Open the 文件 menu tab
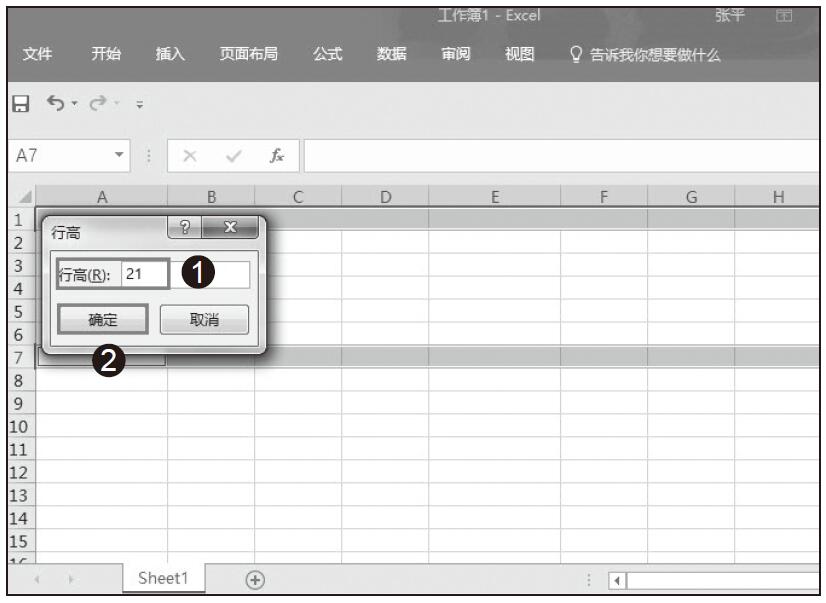The image size is (826, 603). [x=38, y=55]
